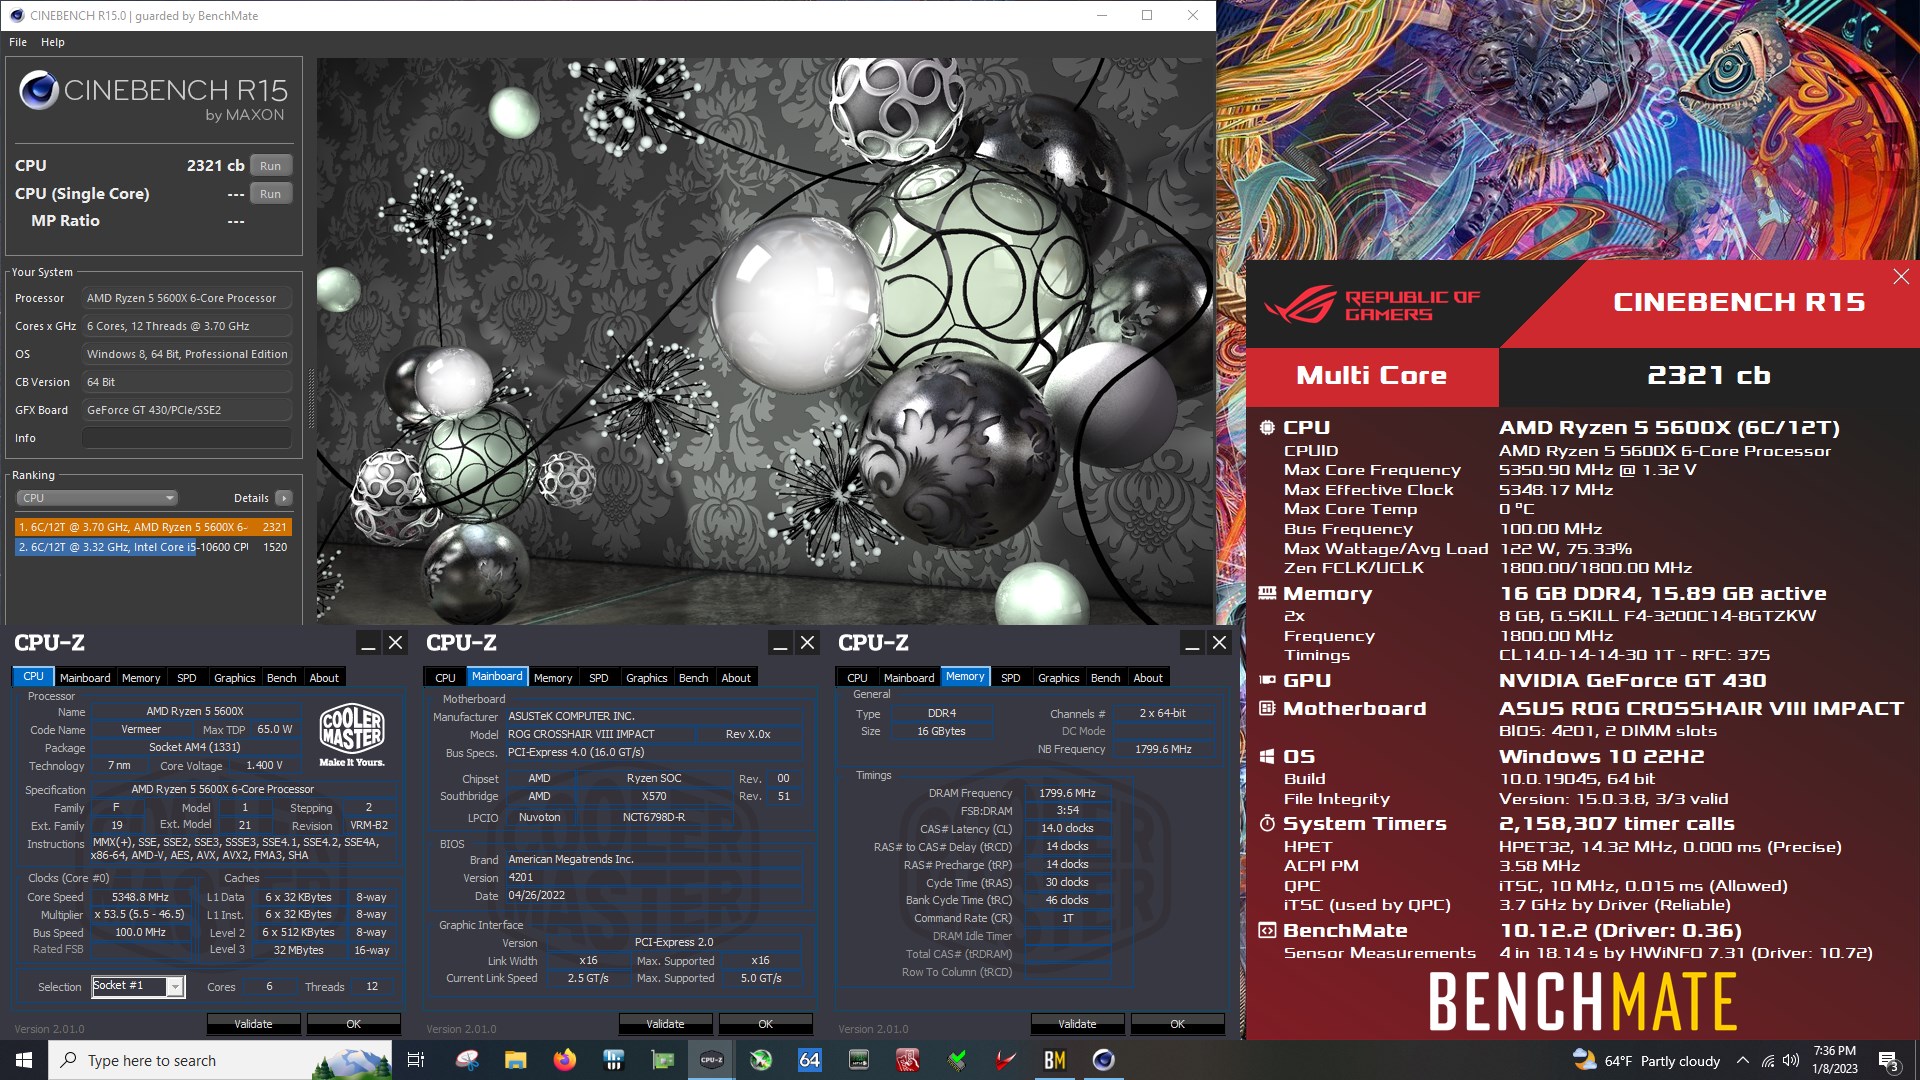Open Task View from the taskbar
The height and width of the screenshot is (1080, 1920).
coord(416,1060)
